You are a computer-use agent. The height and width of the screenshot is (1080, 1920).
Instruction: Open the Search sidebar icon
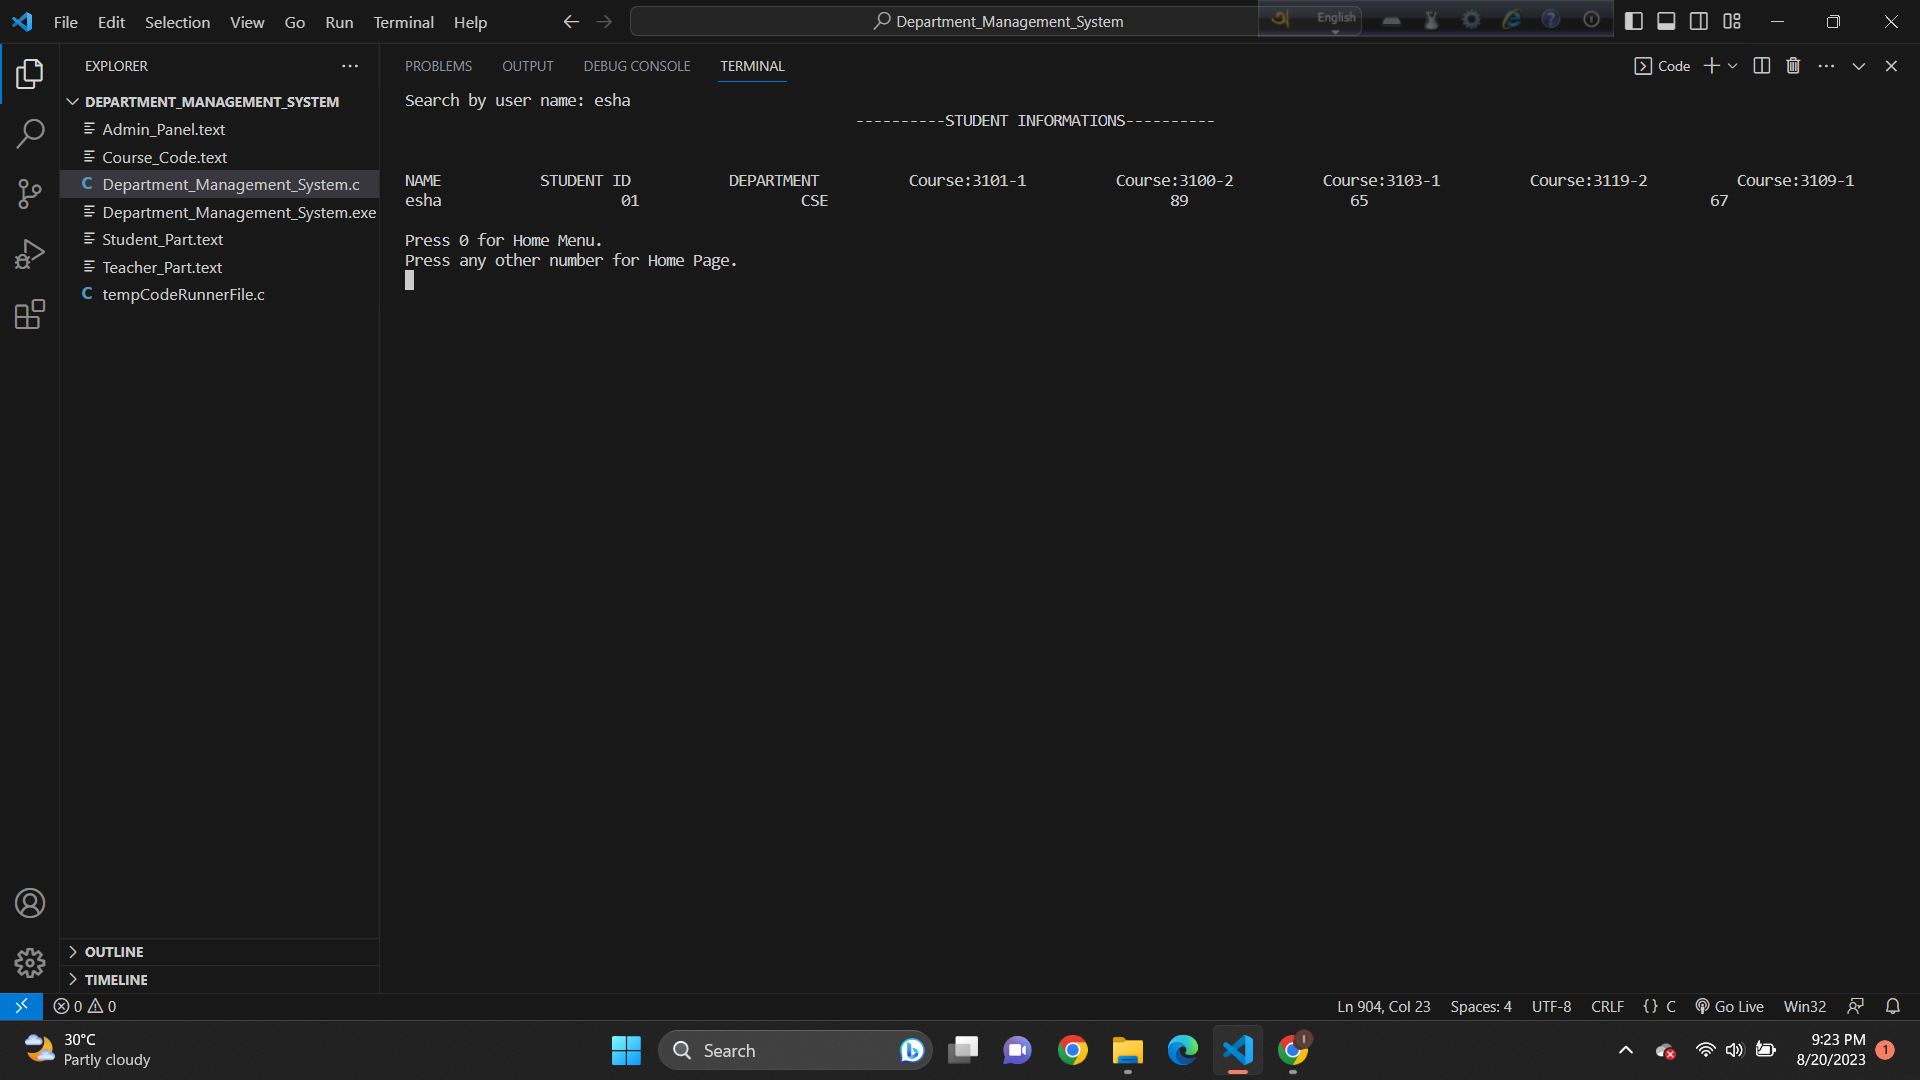(x=29, y=133)
